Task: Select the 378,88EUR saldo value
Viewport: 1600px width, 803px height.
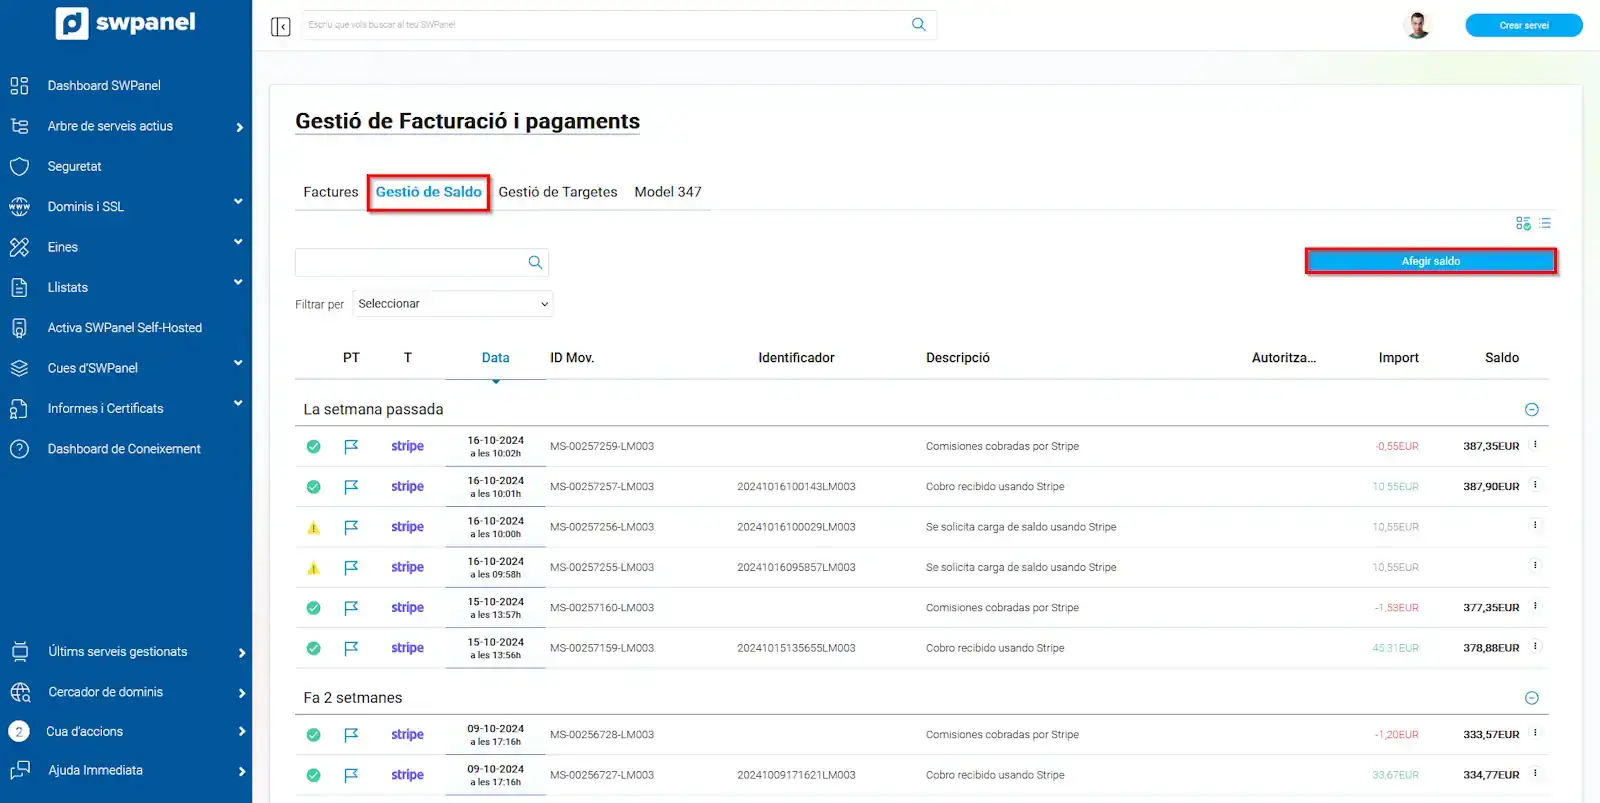Action: pos(1491,648)
